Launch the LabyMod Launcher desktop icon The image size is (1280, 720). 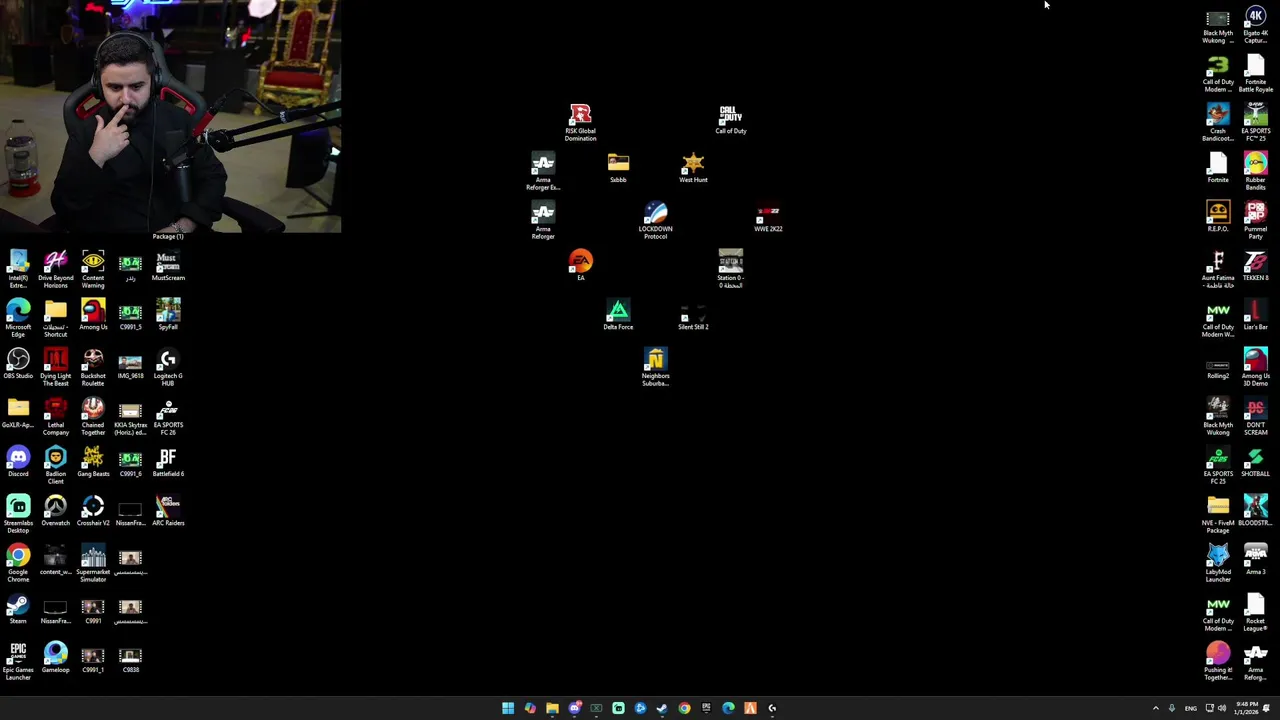tap(1218, 564)
